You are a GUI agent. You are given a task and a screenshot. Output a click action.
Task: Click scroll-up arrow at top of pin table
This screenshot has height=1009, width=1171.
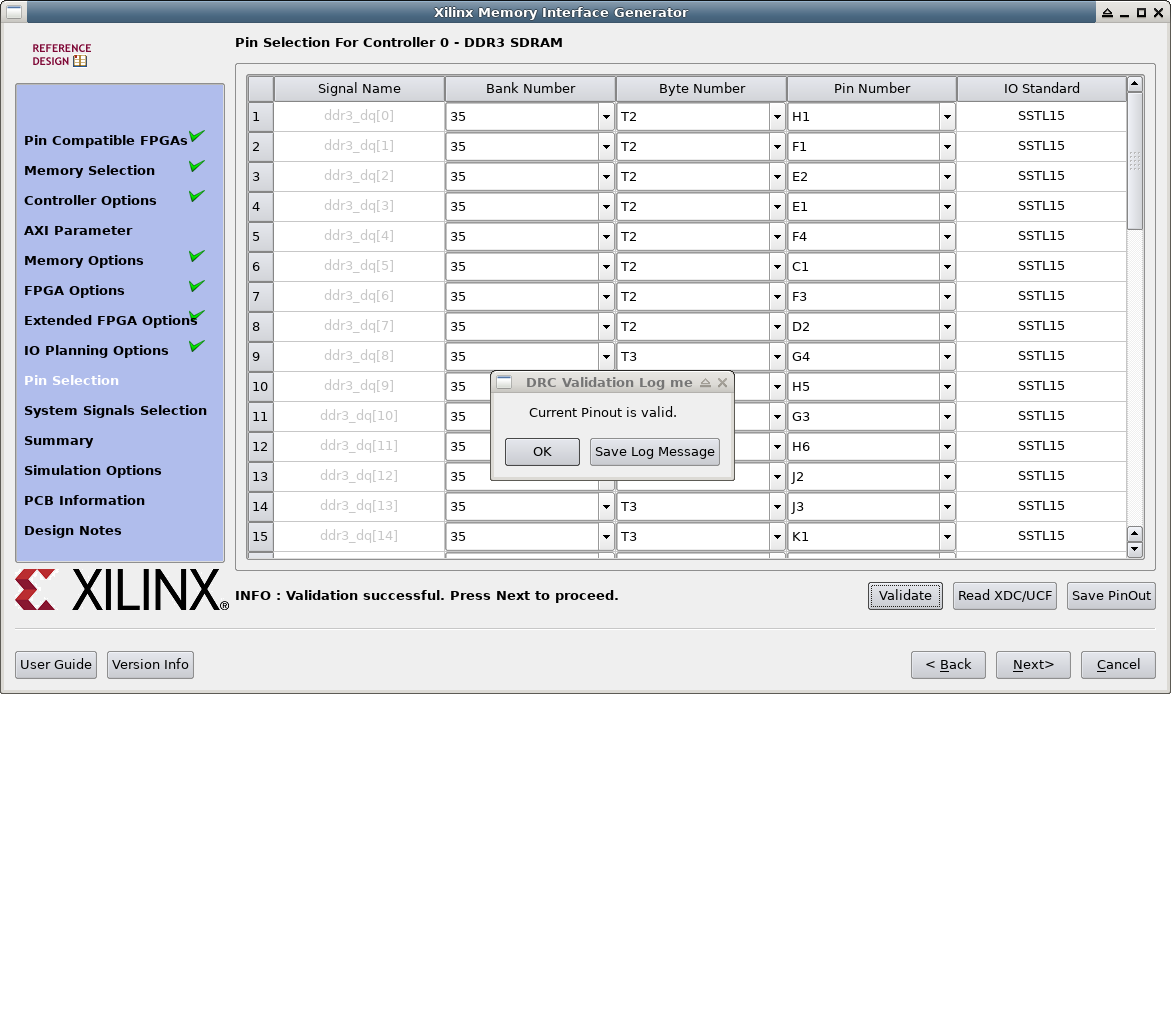1135,84
